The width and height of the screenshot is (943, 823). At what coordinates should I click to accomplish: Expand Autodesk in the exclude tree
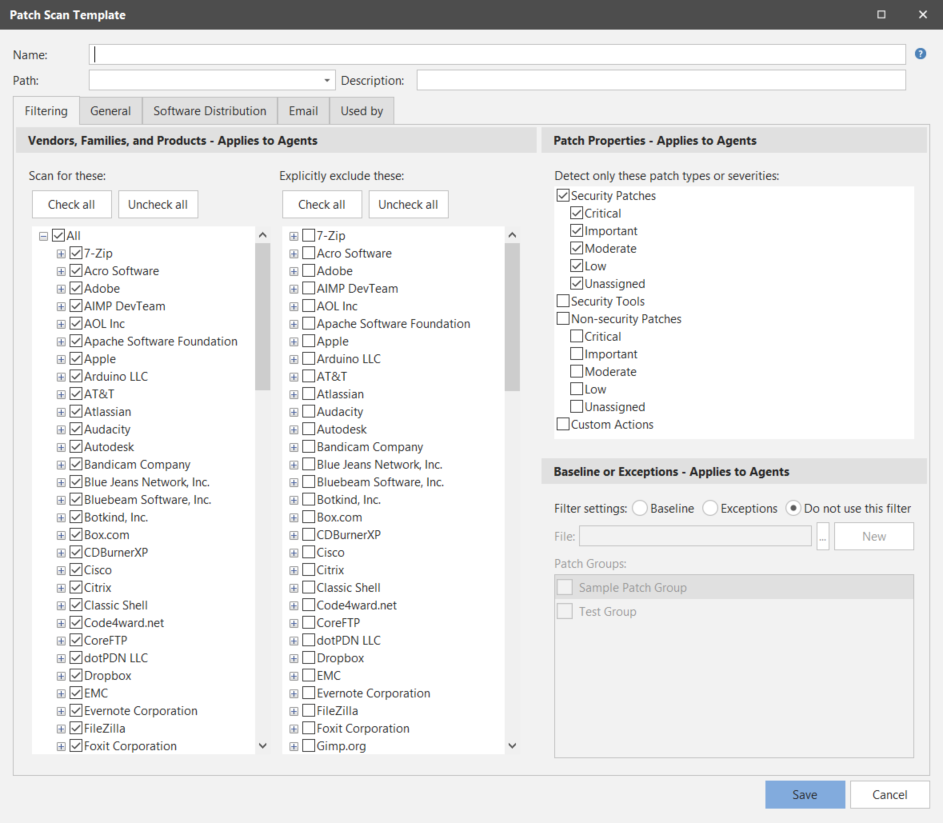(293, 430)
